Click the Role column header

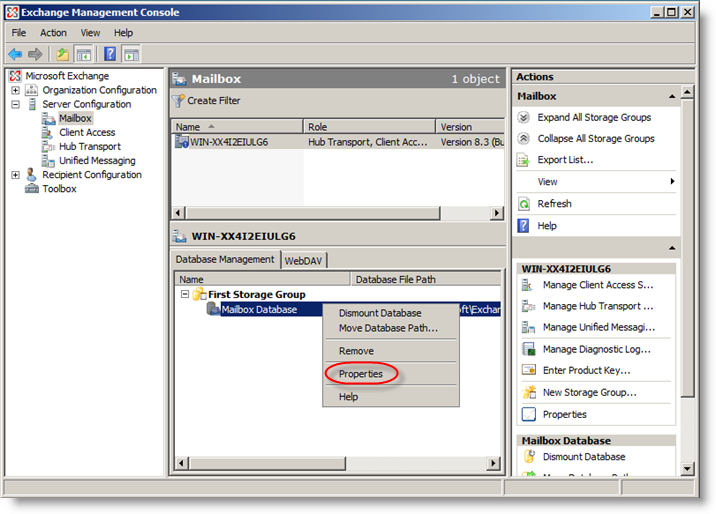coord(369,126)
